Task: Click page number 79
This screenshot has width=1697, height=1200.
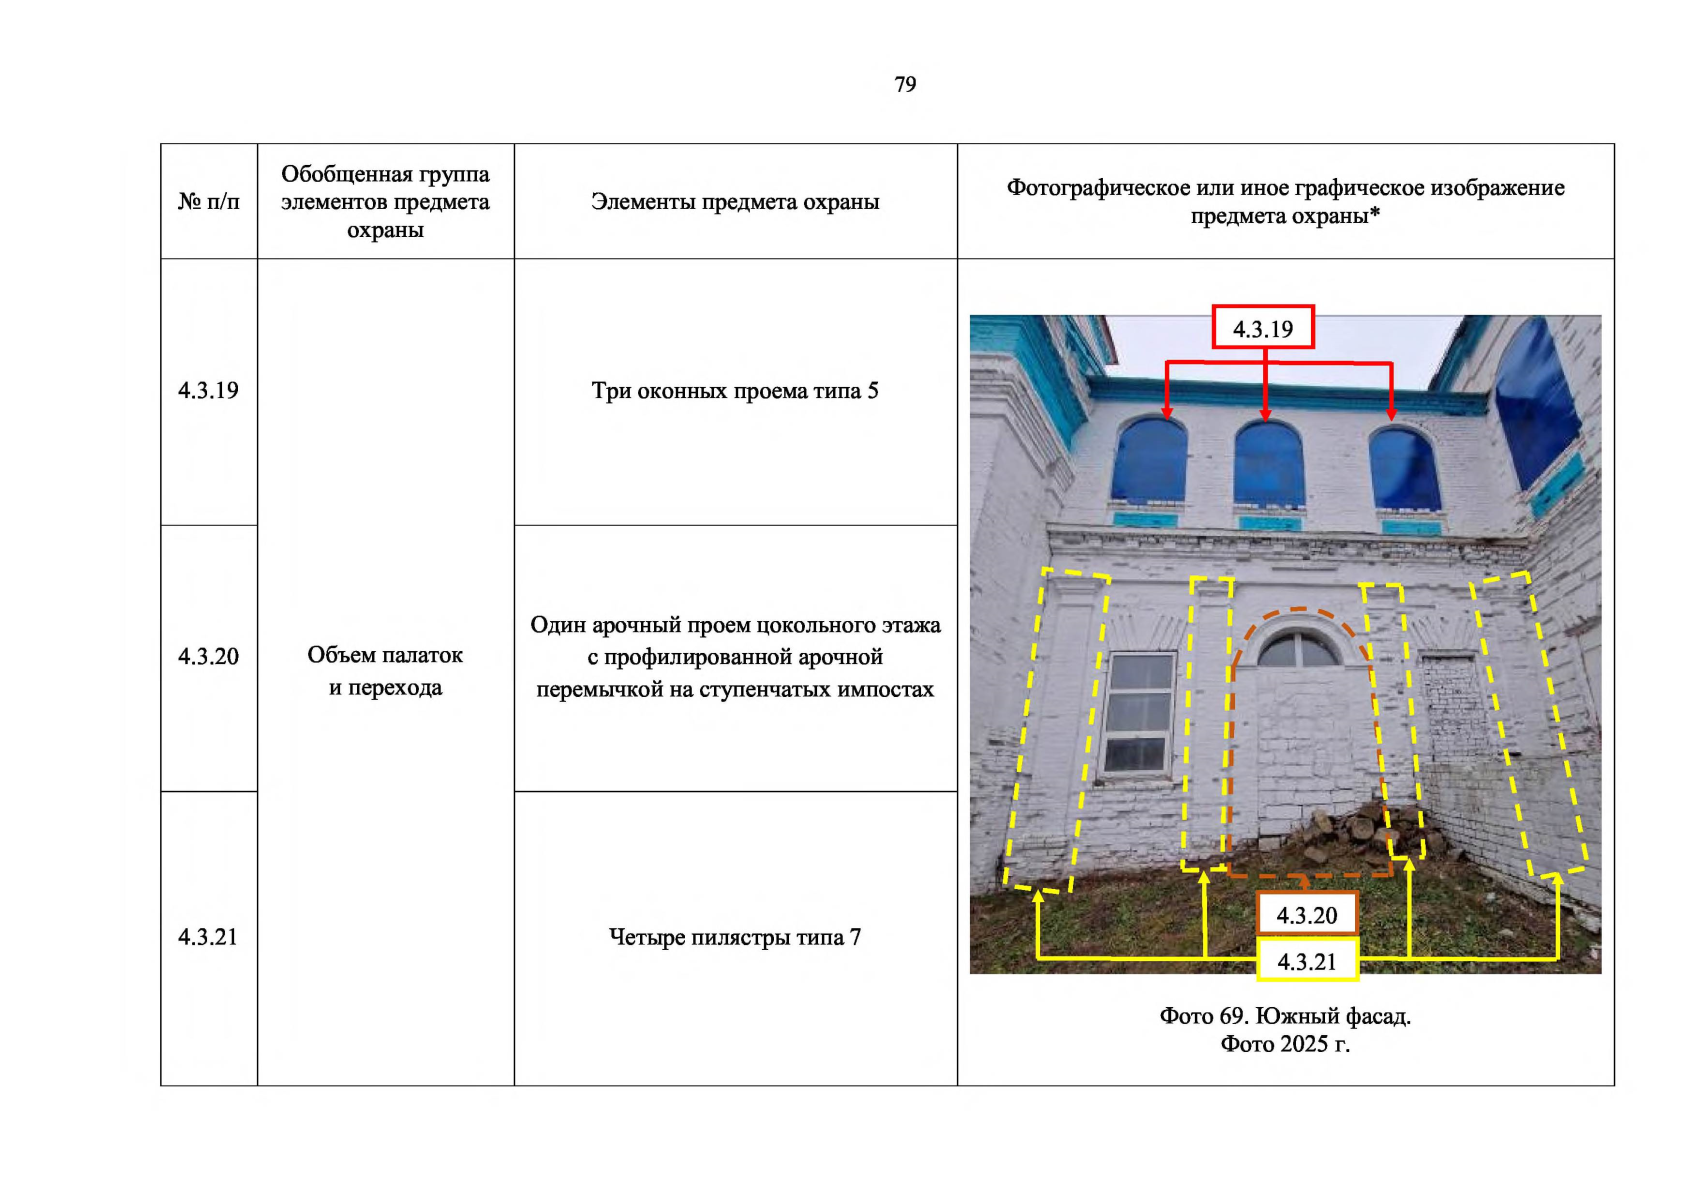Action: pyautogui.click(x=905, y=84)
